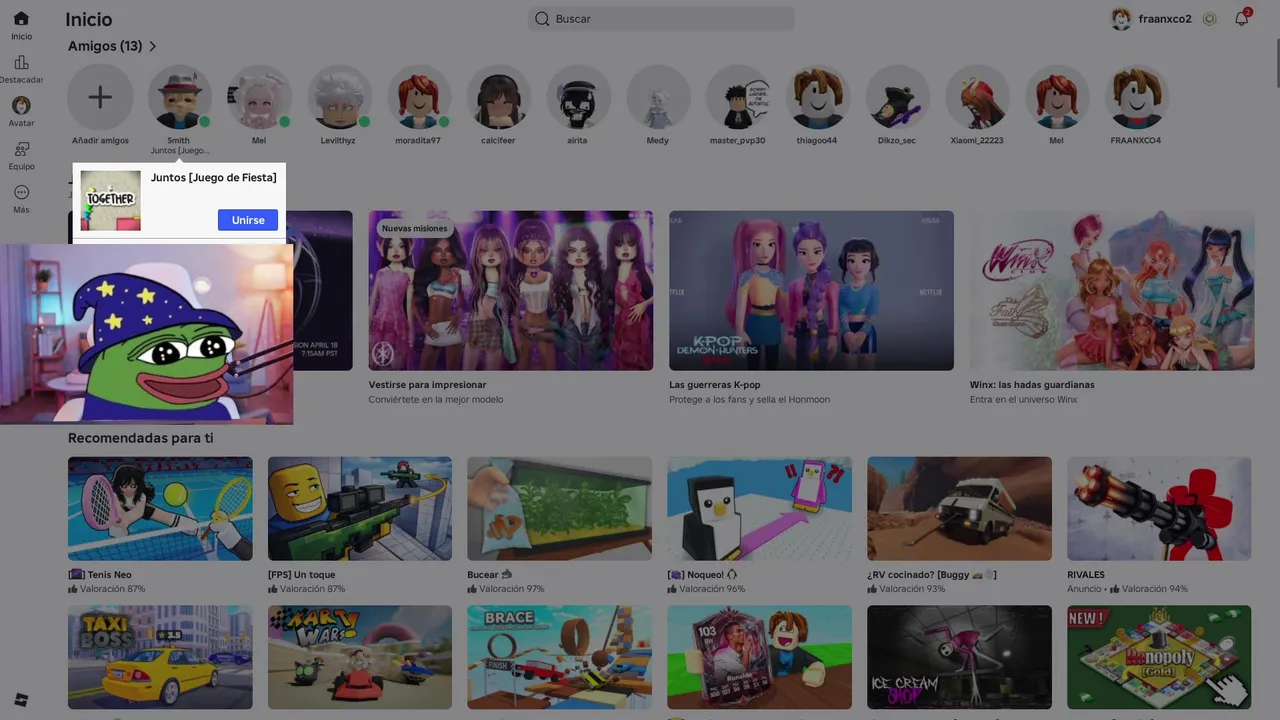Open the Vestirse para impresionar banner
Viewport: 1280px width, 720px height.
point(511,290)
